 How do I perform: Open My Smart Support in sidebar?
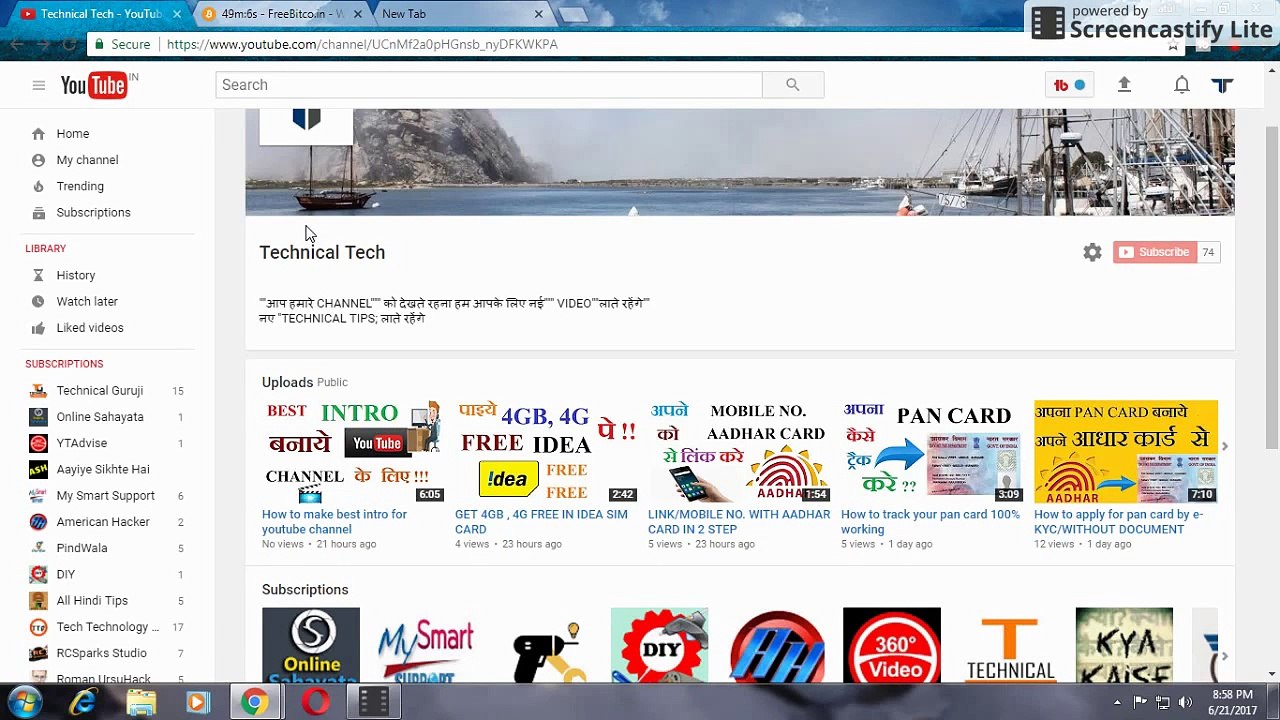[107, 496]
